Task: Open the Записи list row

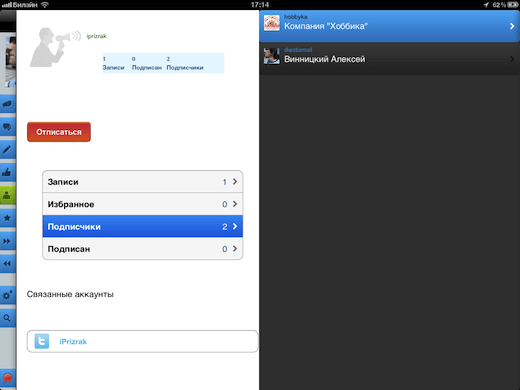Action: point(143,182)
